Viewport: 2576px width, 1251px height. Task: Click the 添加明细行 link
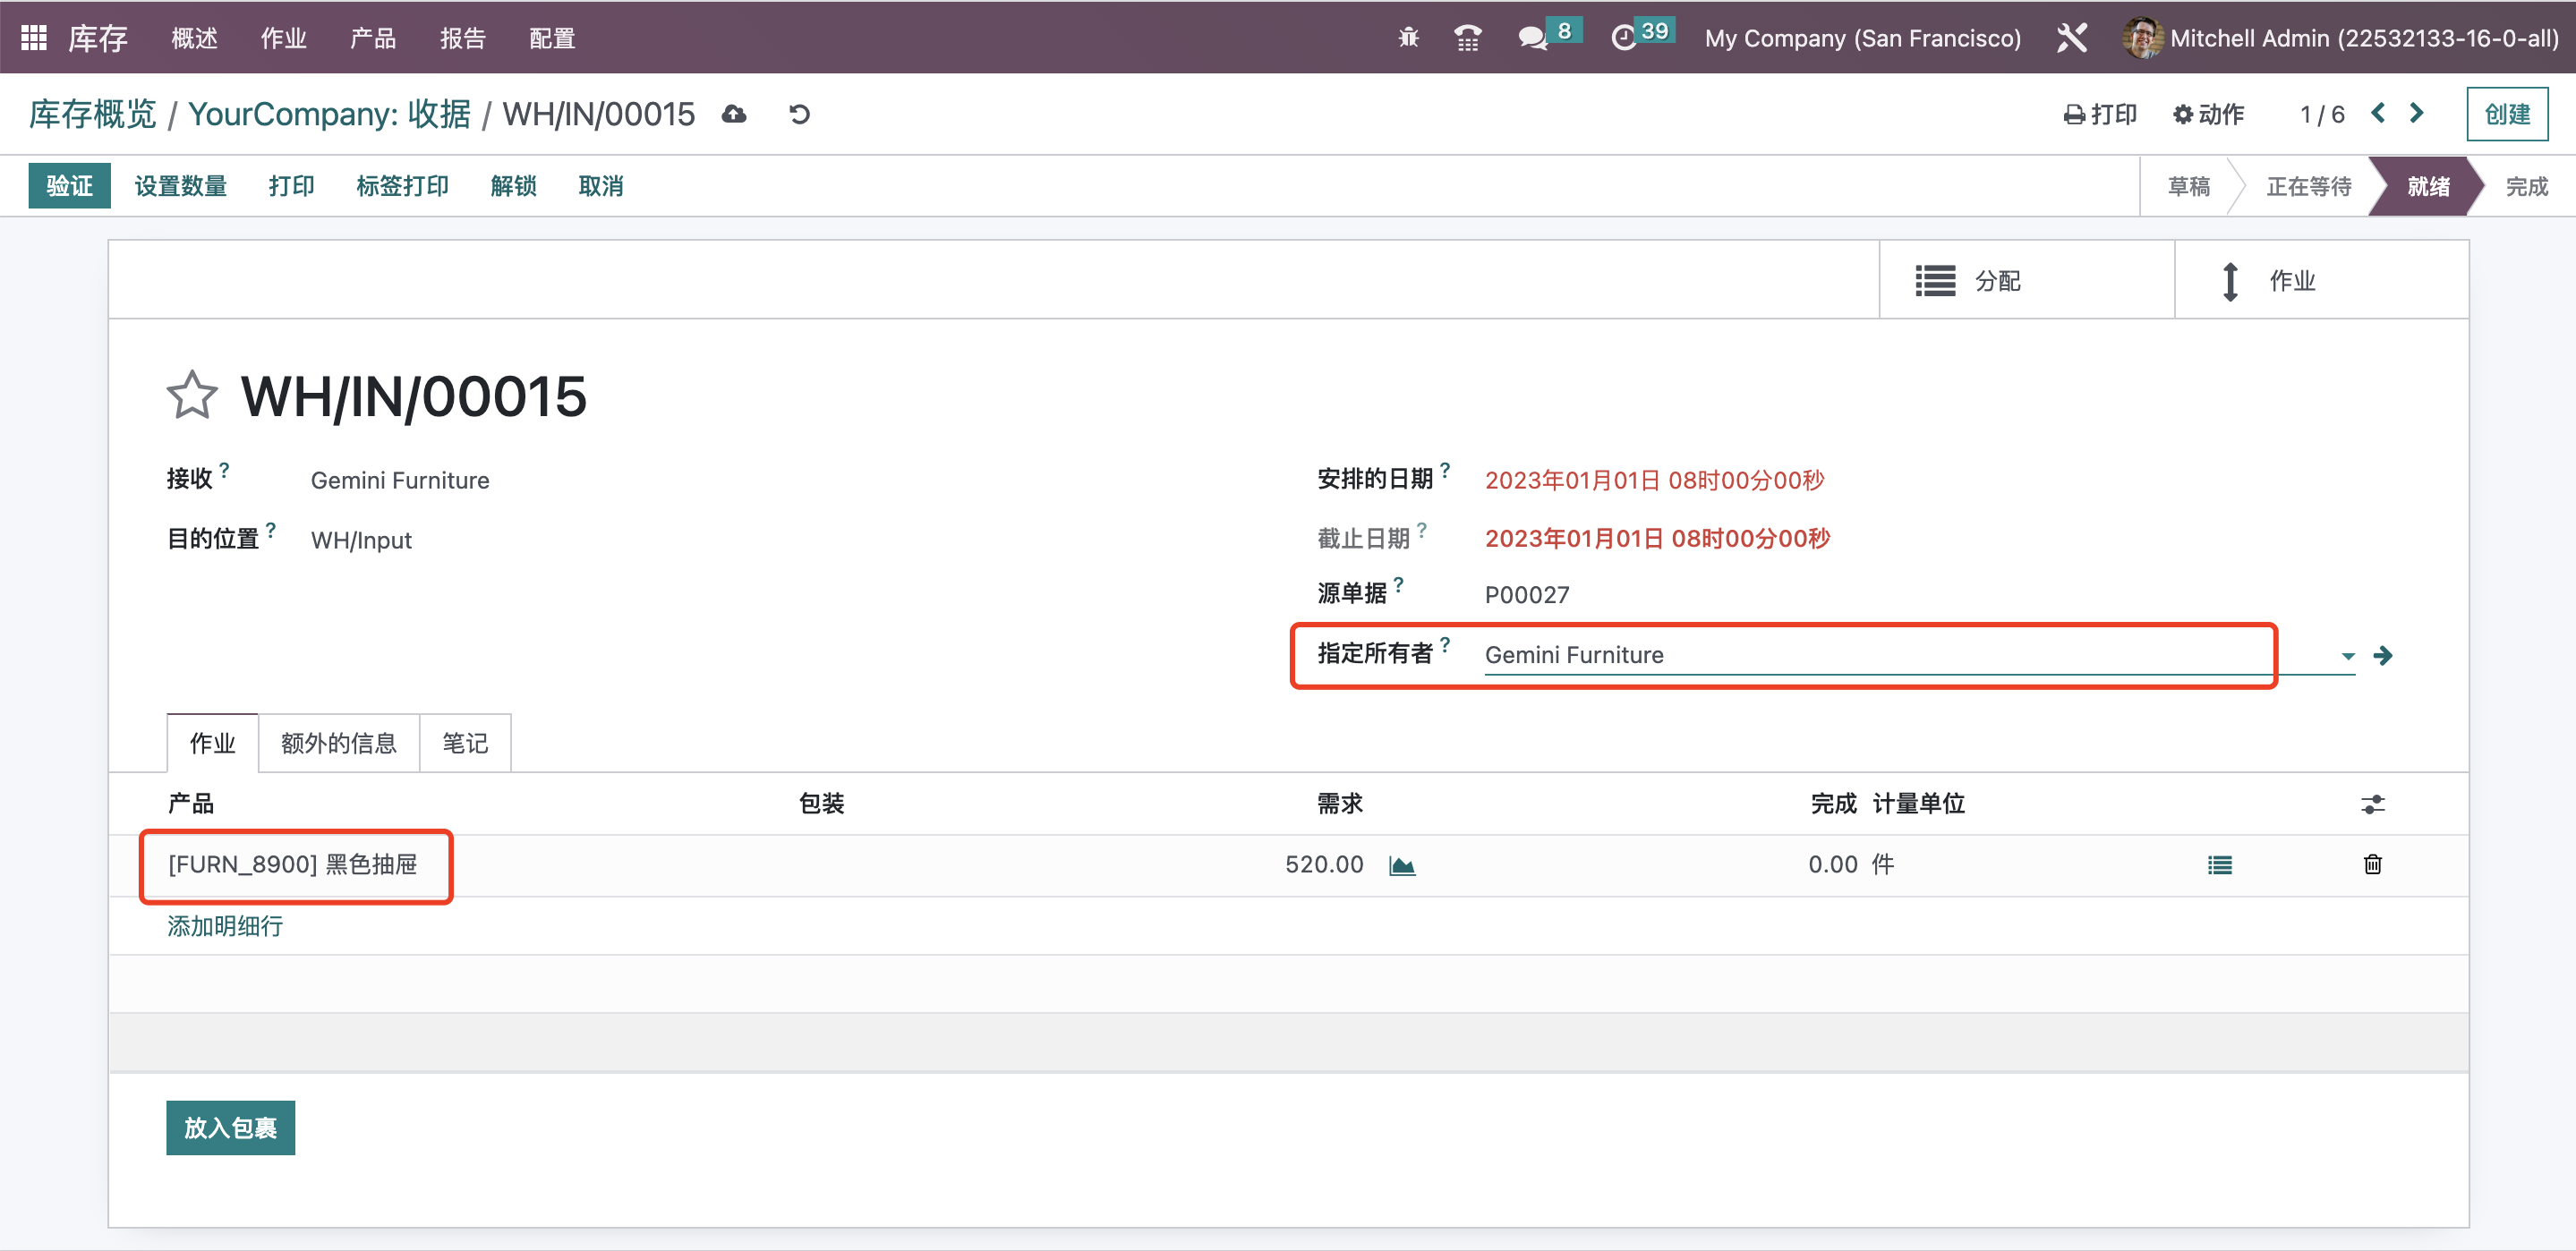tap(225, 926)
